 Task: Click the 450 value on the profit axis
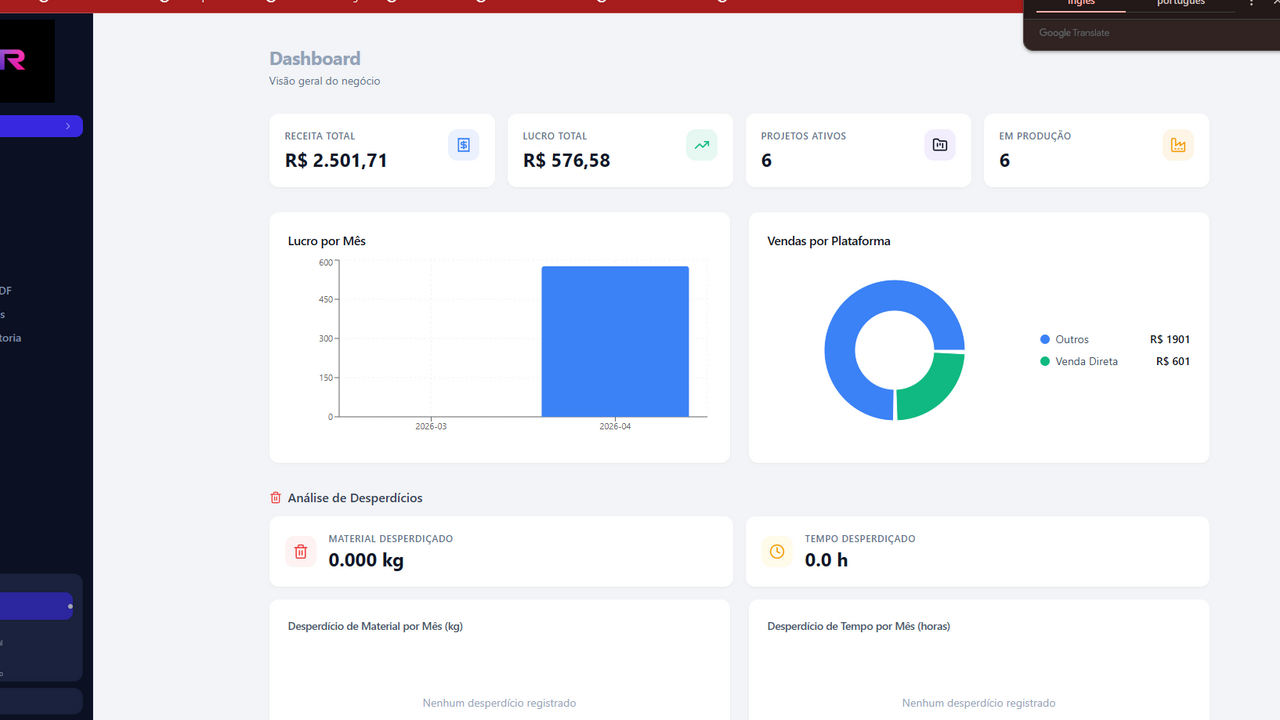pos(326,300)
